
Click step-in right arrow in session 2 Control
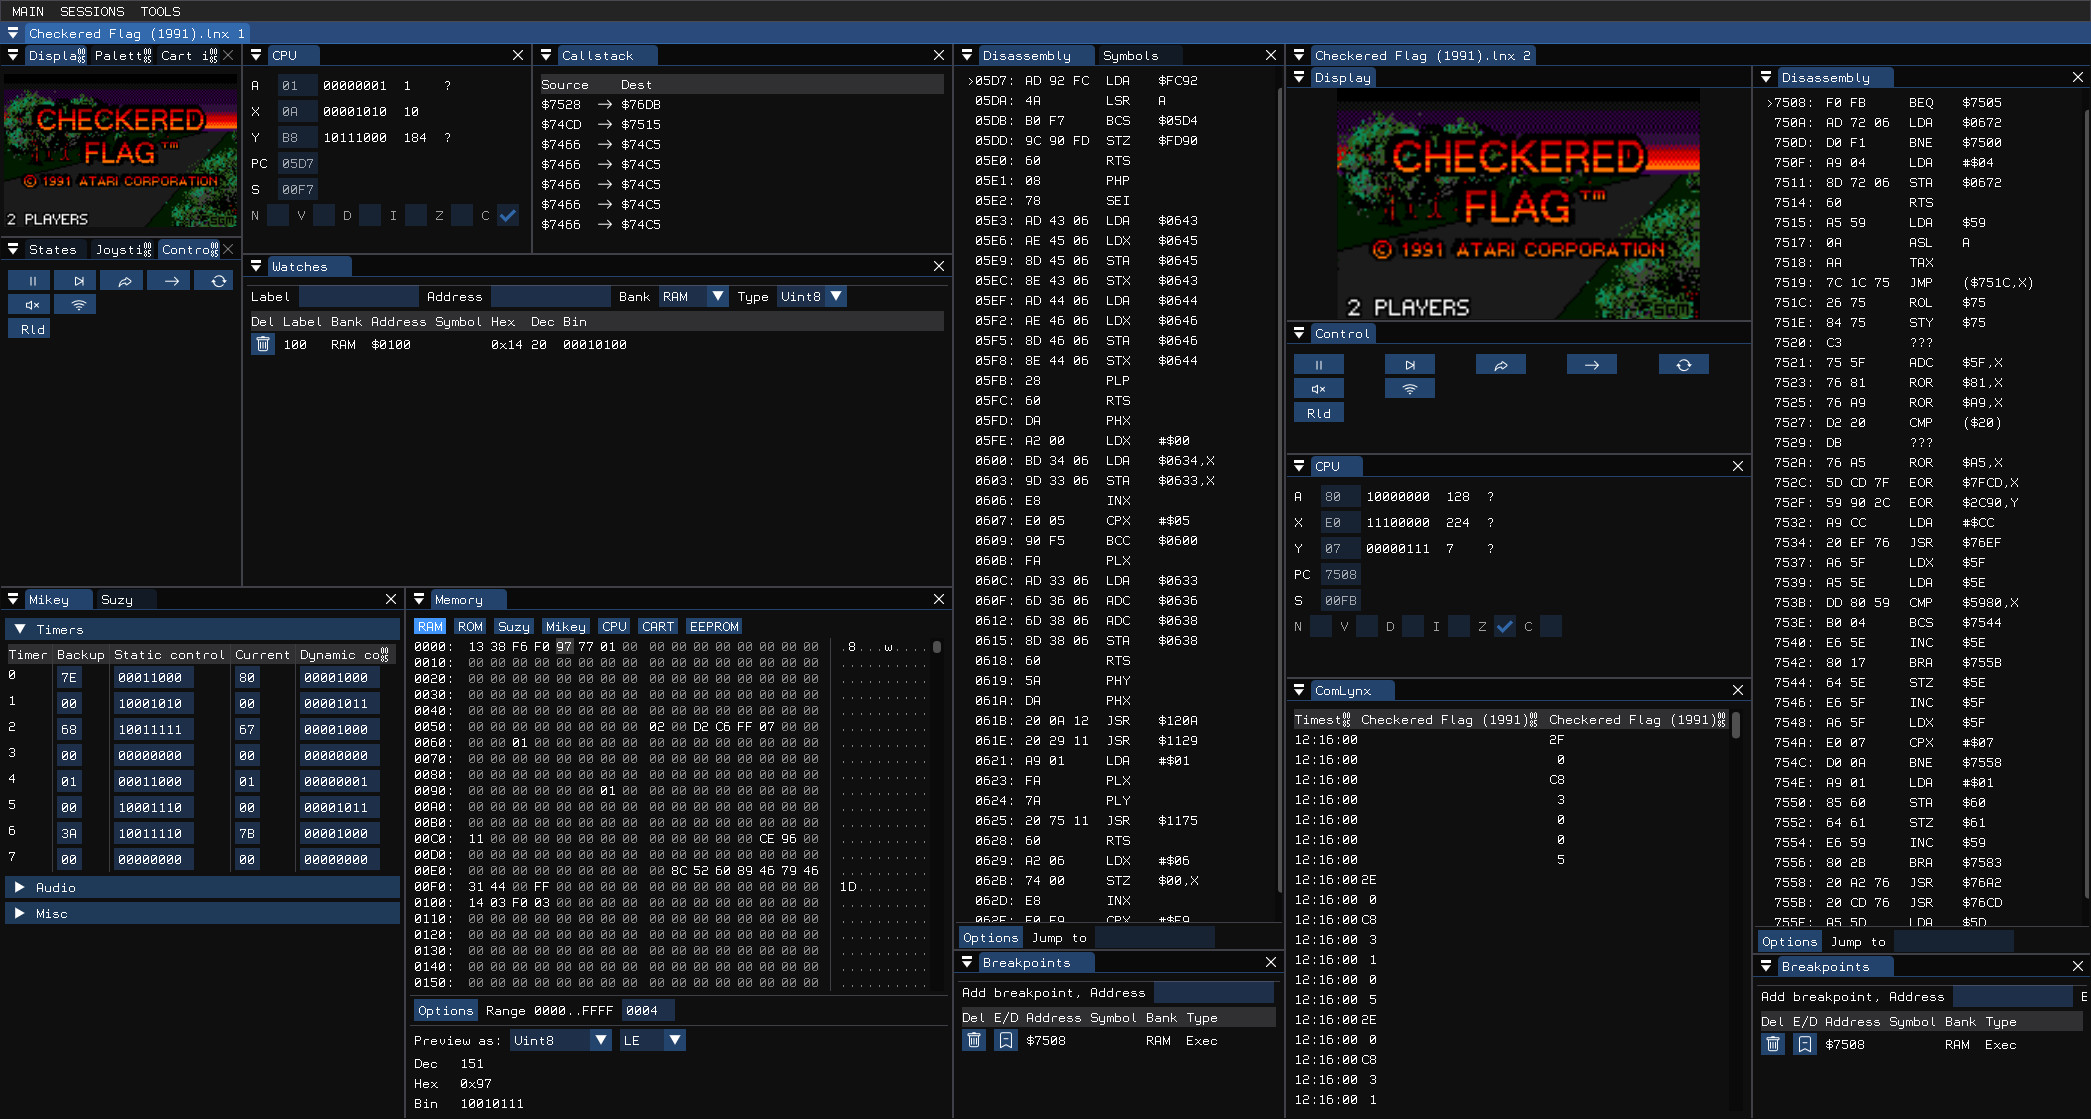[x=1592, y=365]
